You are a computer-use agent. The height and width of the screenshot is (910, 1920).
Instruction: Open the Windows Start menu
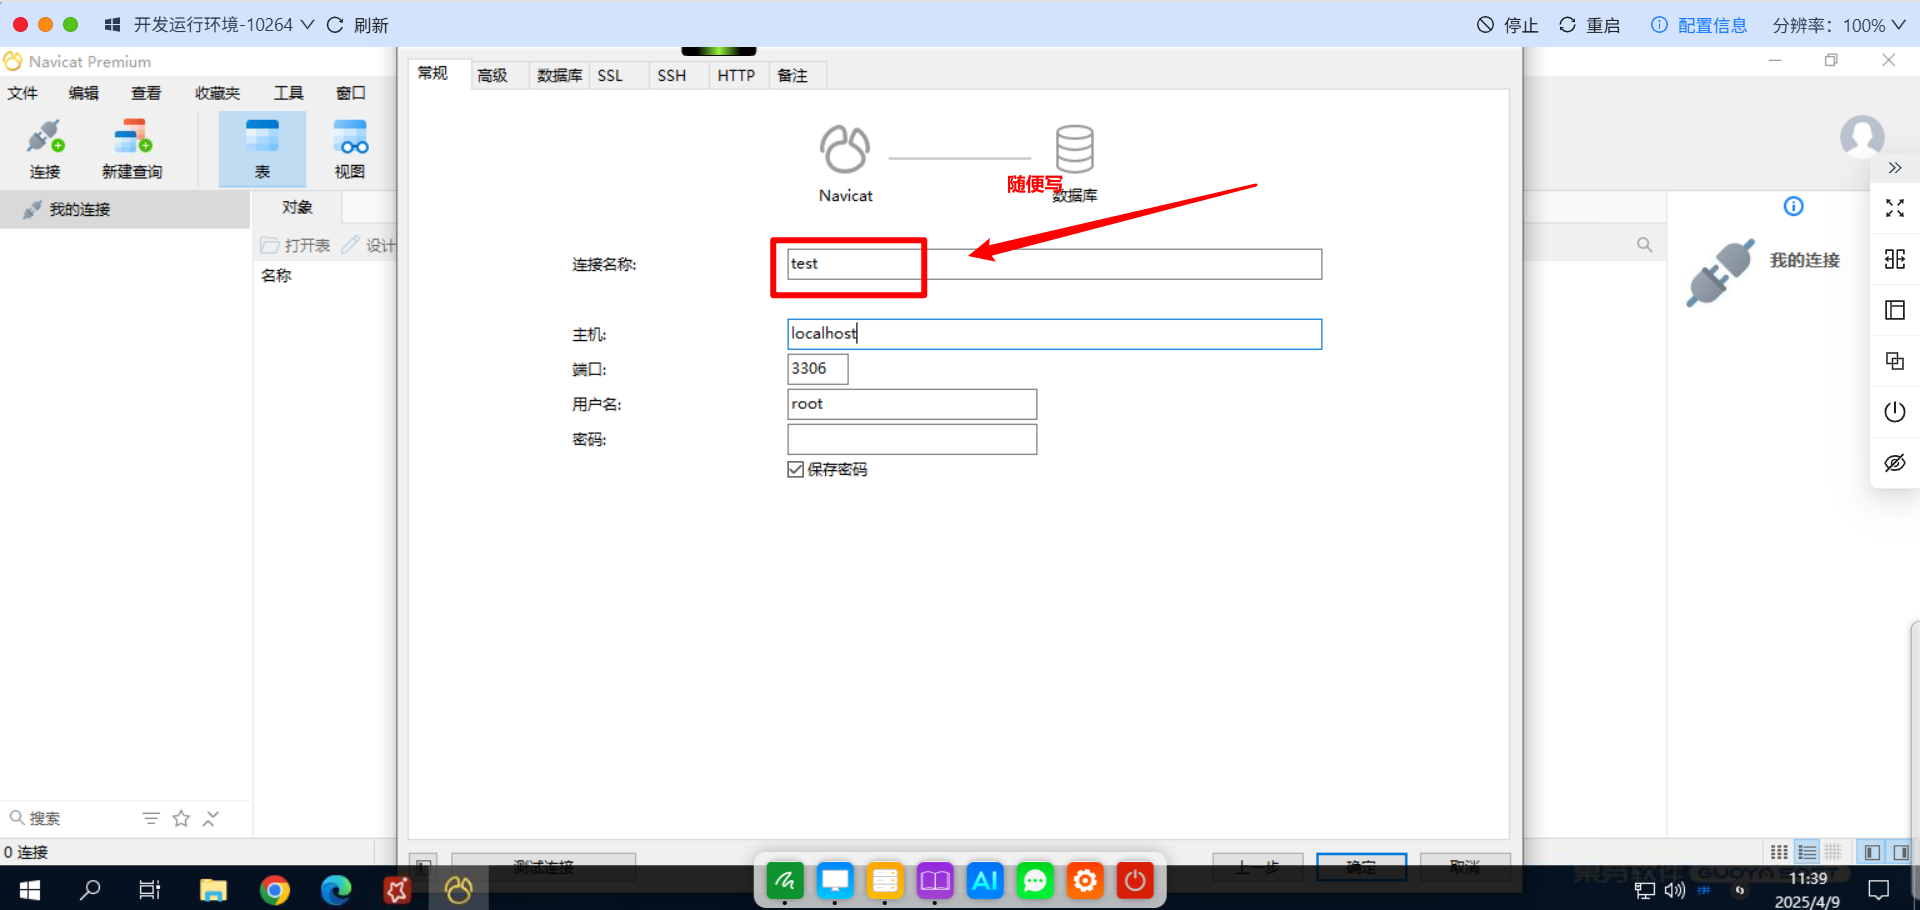point(30,889)
